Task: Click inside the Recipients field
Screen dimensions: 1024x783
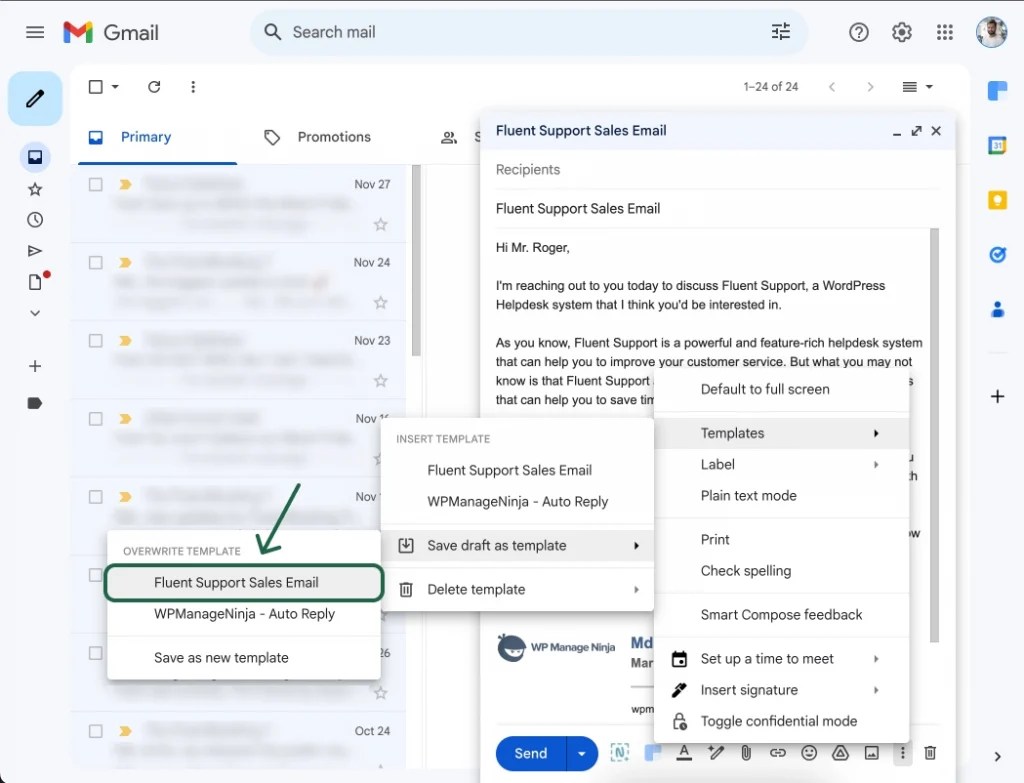Action: tap(560, 169)
